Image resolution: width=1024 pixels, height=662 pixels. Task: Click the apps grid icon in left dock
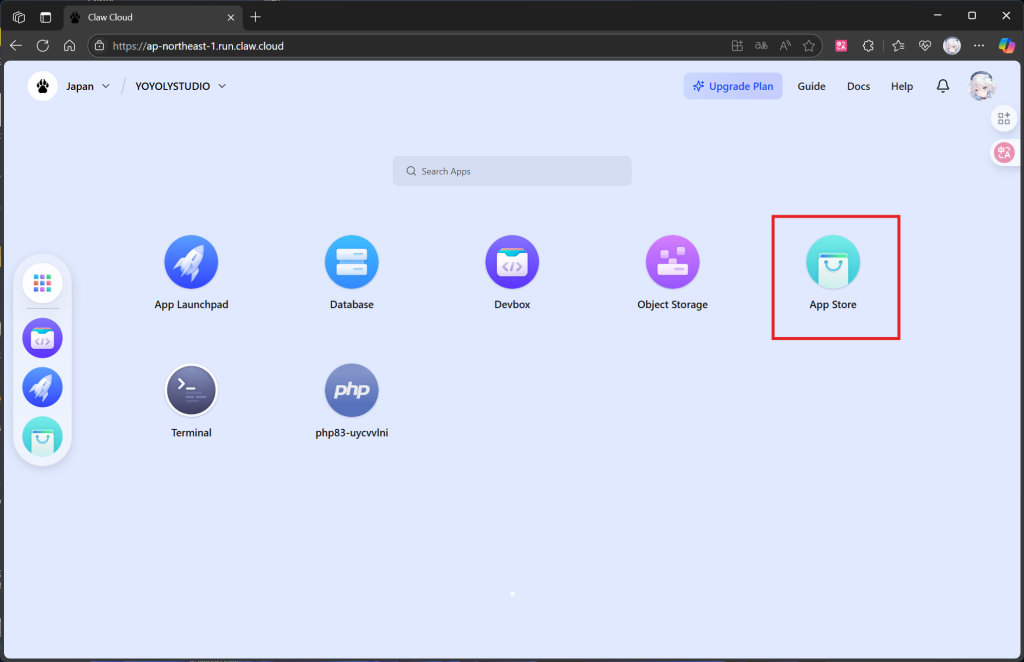[x=42, y=283]
